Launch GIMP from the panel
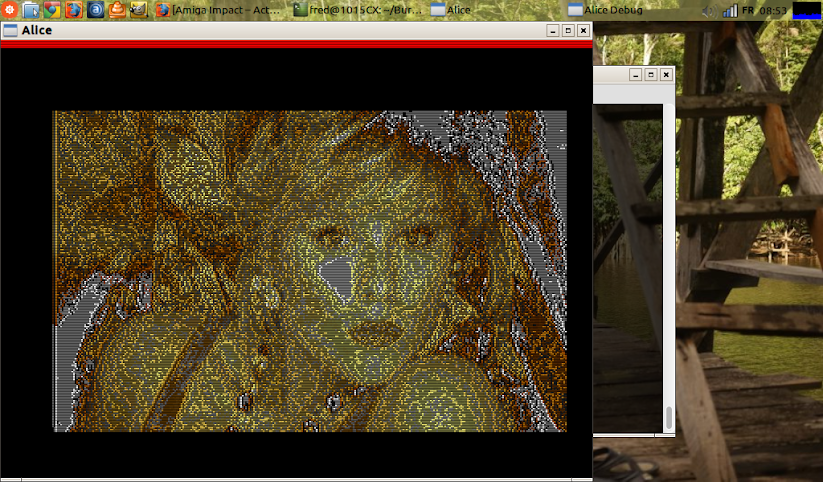 tap(139, 9)
